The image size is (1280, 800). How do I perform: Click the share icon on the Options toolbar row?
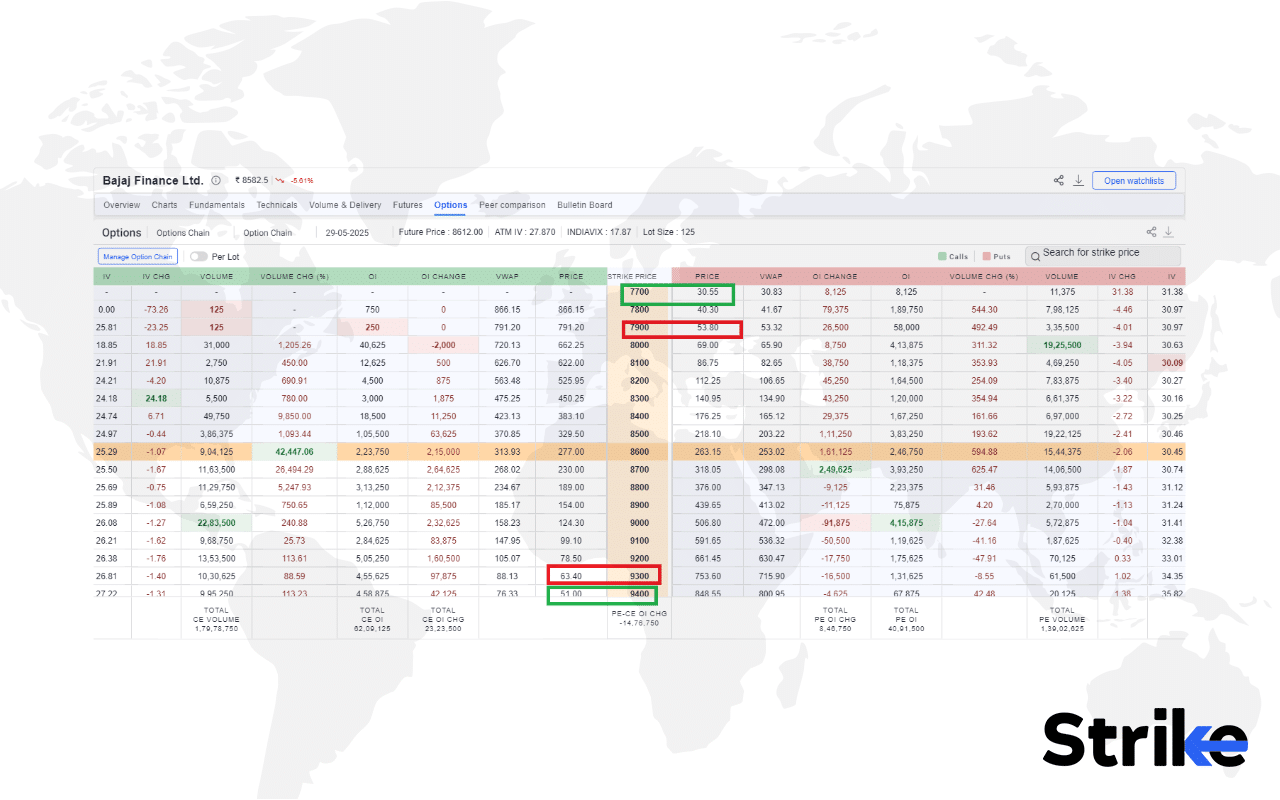pyautogui.click(x=1152, y=232)
